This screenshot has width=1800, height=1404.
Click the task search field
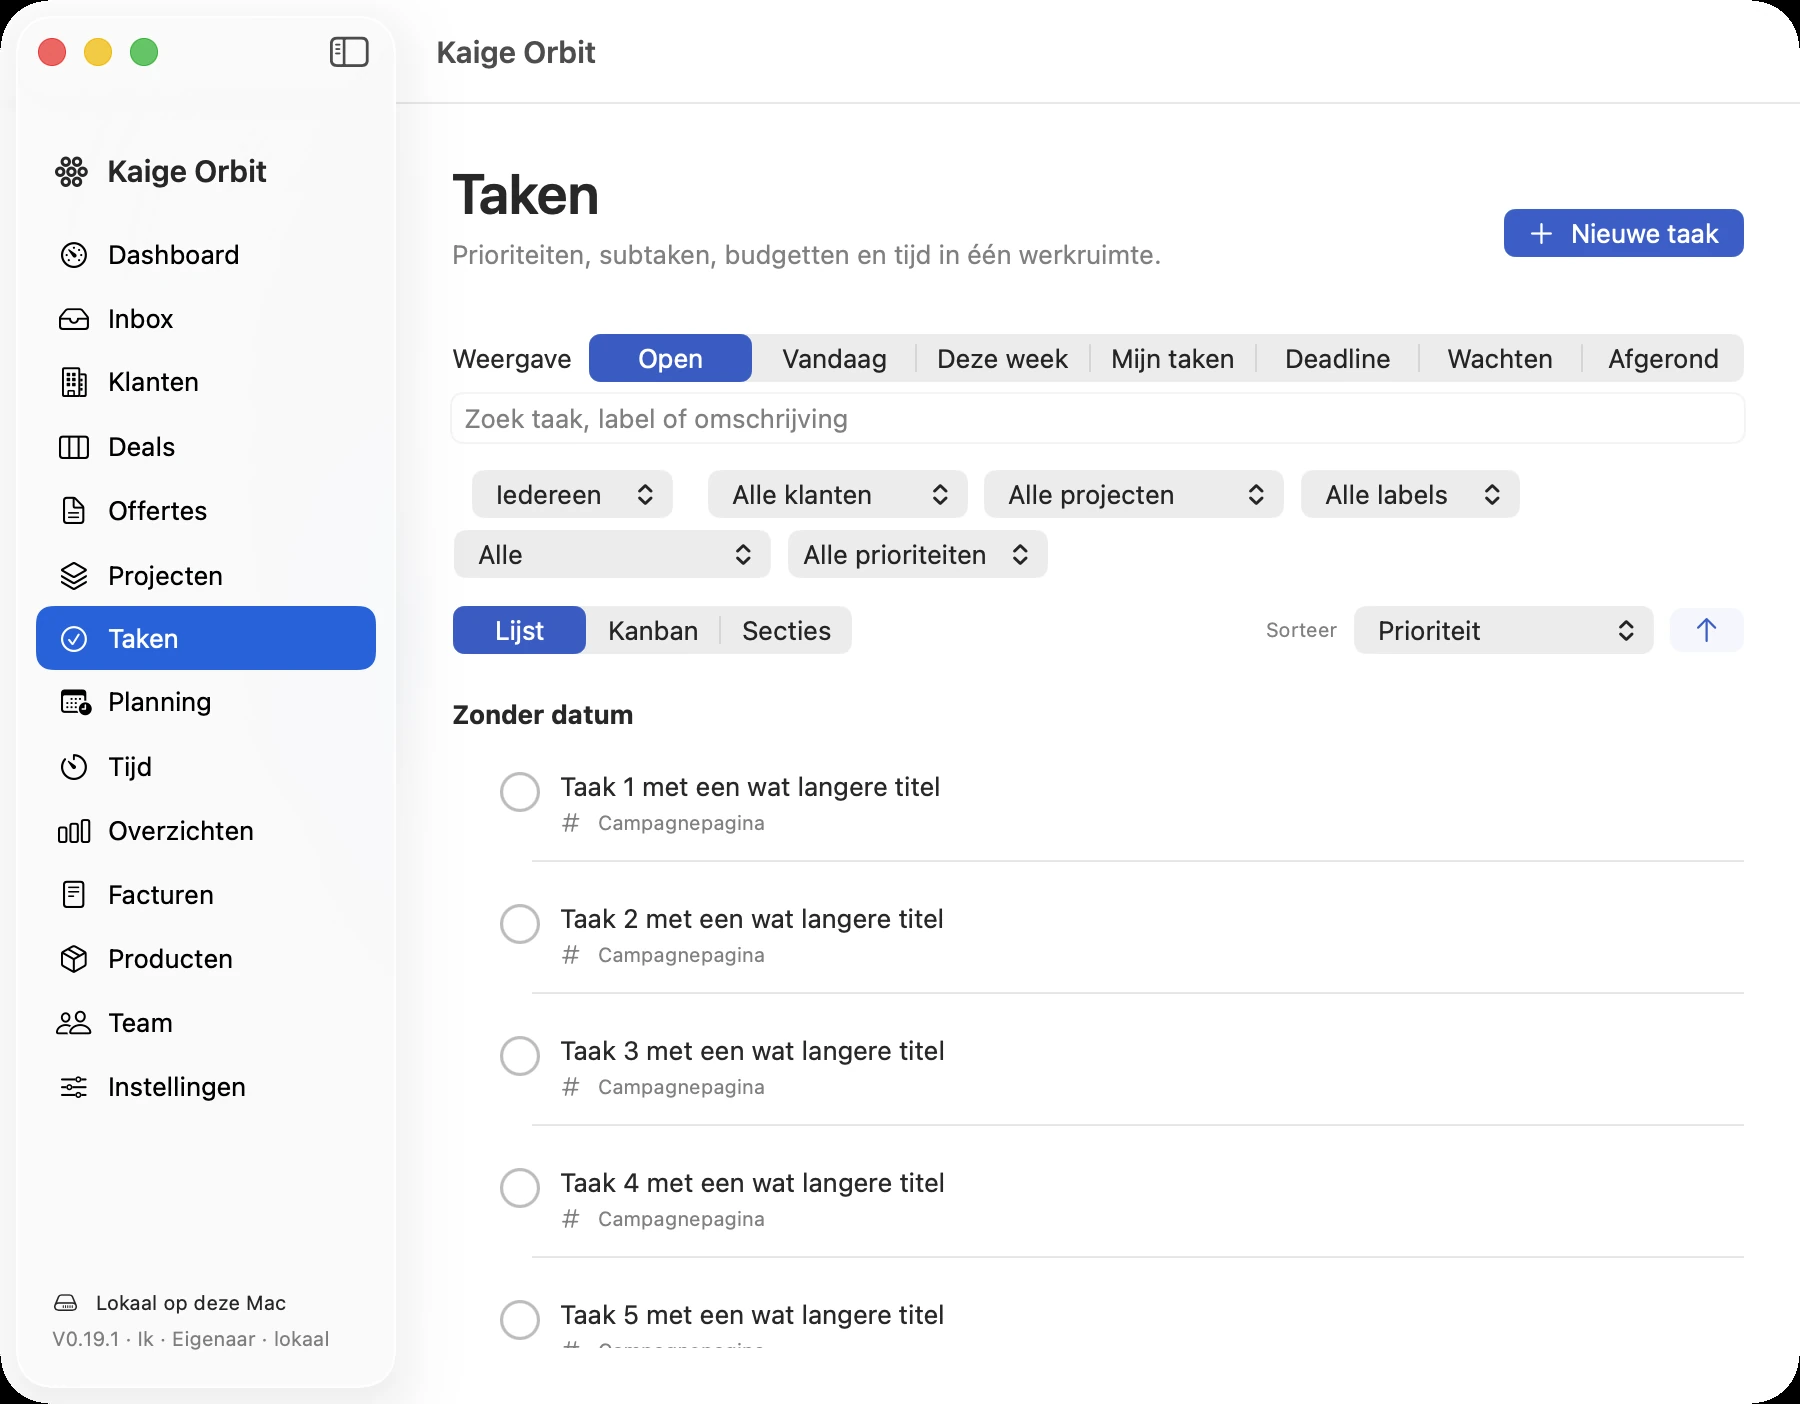(1098, 418)
